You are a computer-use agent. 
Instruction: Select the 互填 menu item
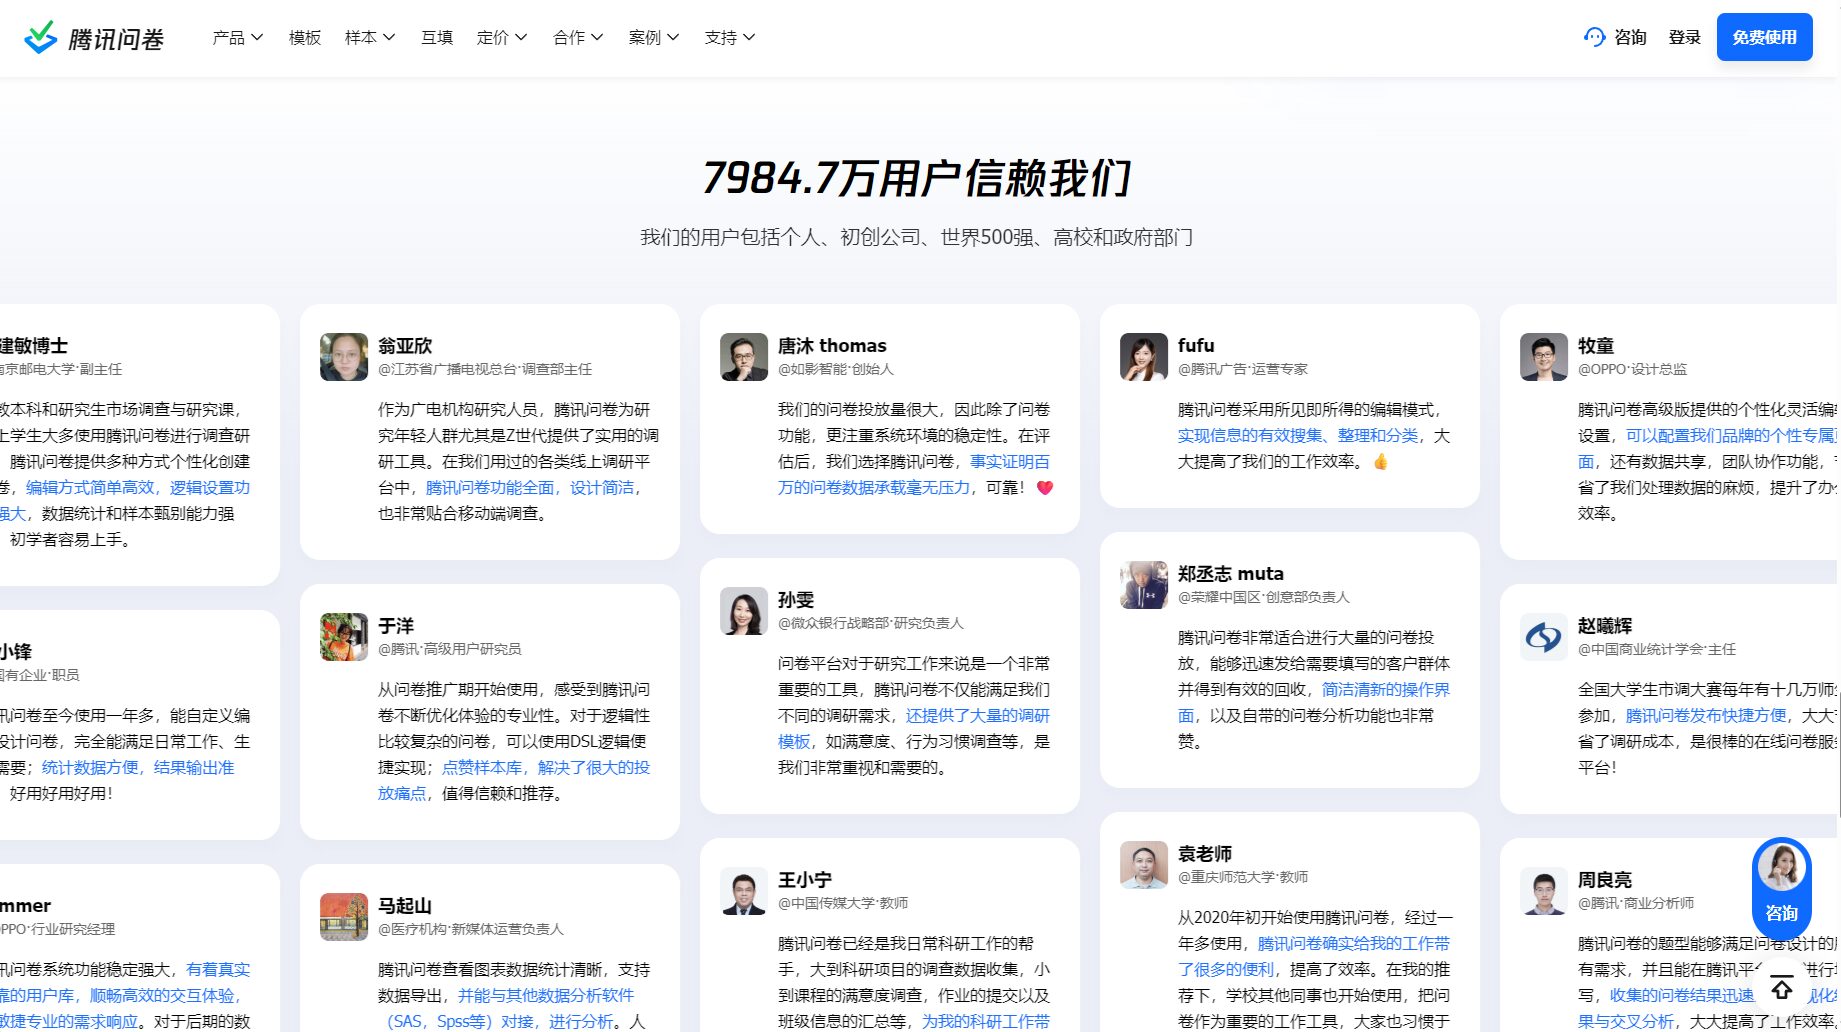tap(437, 37)
